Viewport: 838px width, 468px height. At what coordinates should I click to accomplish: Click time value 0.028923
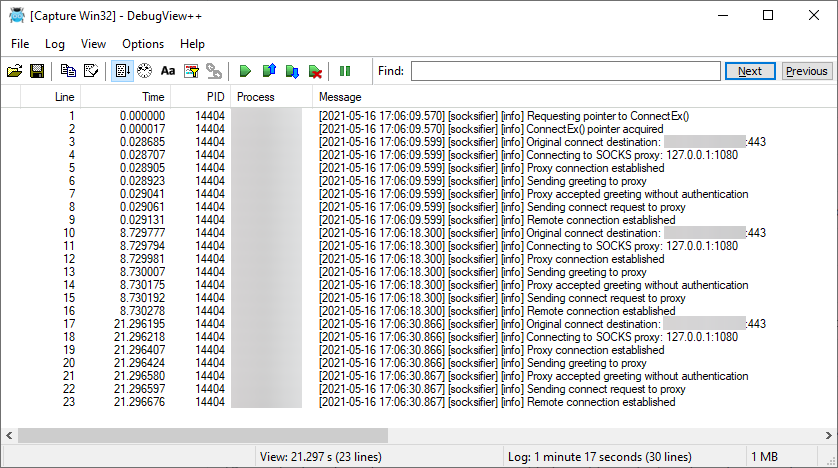(x=142, y=181)
